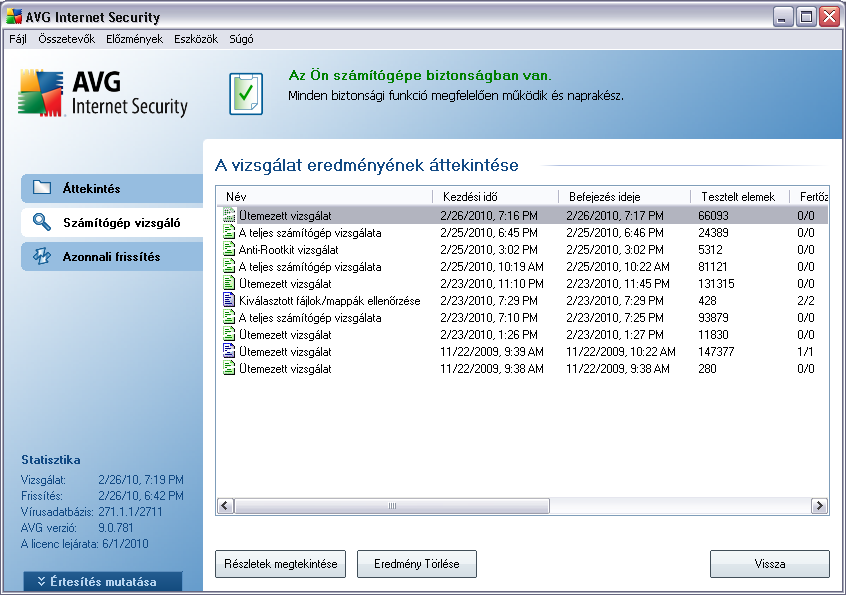Screen dimensions: 846x595
Task: Click the partially visible Fertőz column header
Action: (809, 196)
